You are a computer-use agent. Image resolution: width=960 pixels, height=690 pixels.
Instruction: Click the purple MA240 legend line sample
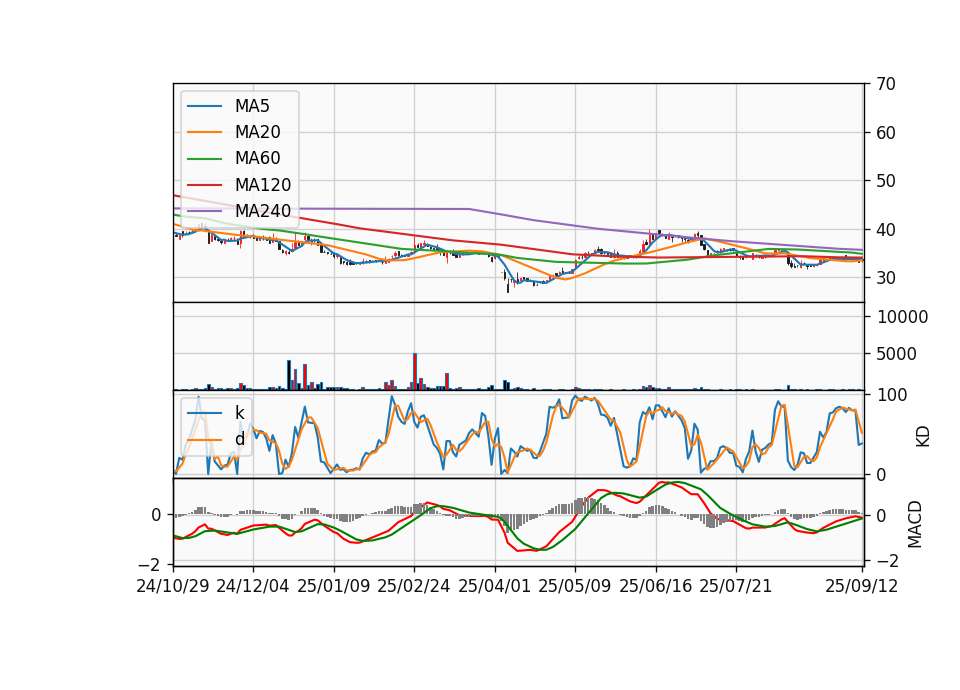(204, 211)
